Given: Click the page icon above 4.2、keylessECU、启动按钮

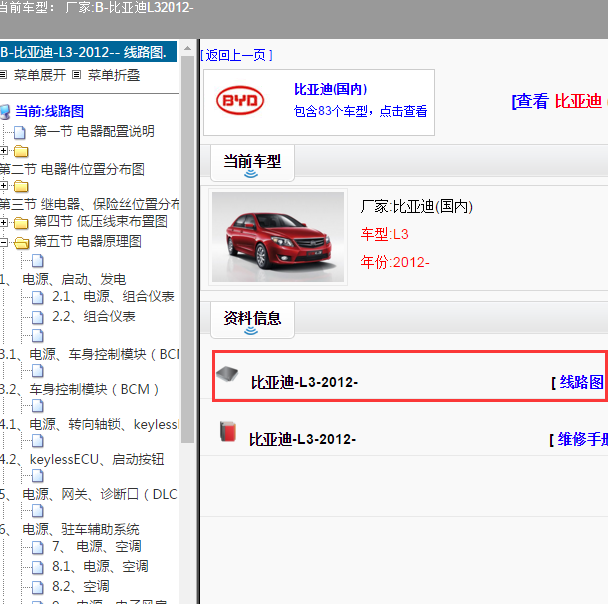Looking at the screenshot, I should 38,440.
